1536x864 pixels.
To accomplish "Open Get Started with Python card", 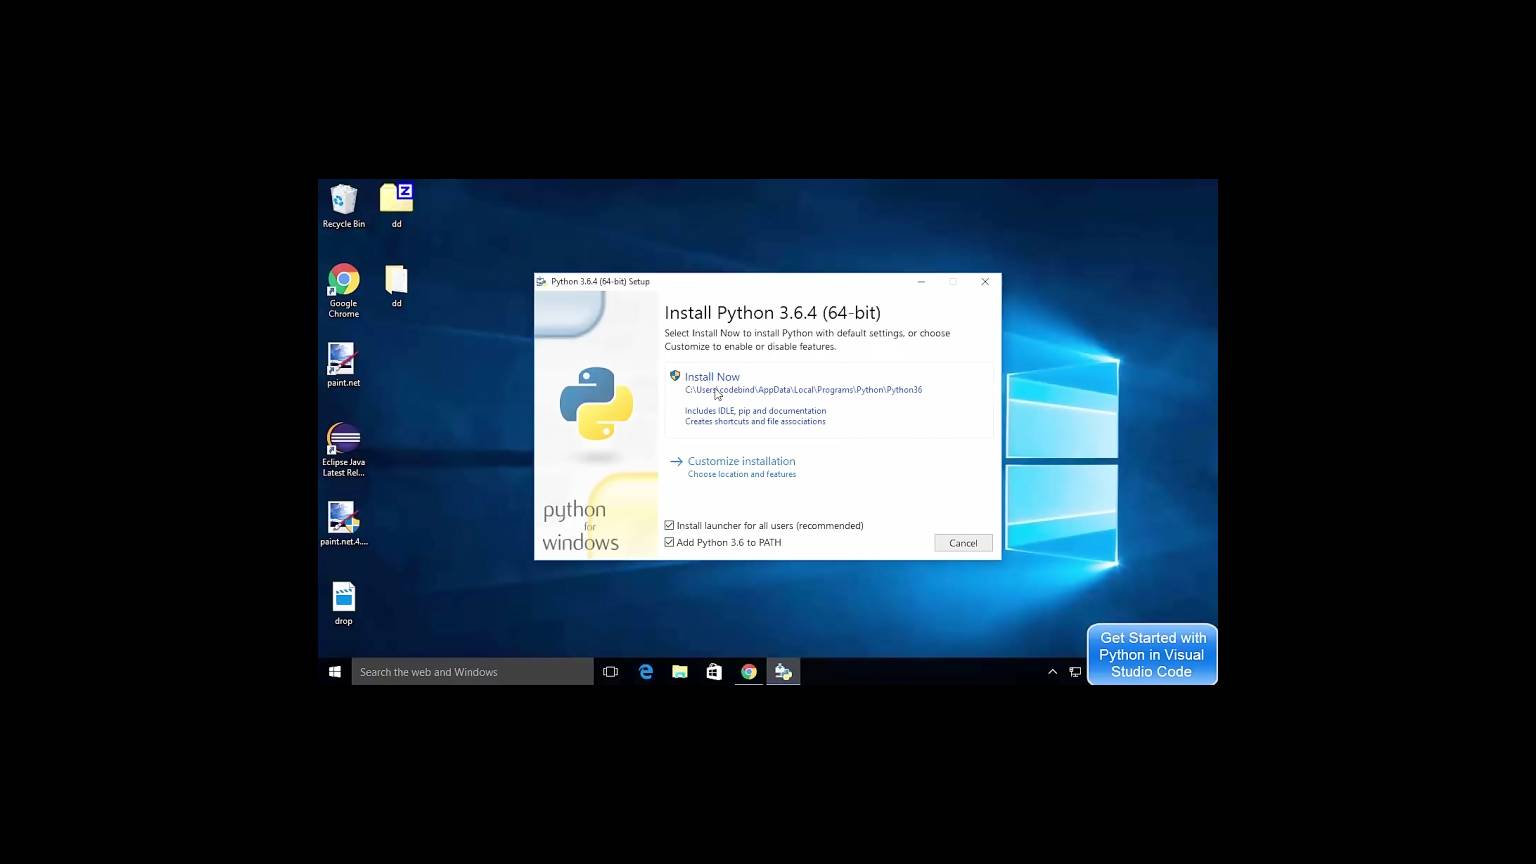I will 1152,655.
